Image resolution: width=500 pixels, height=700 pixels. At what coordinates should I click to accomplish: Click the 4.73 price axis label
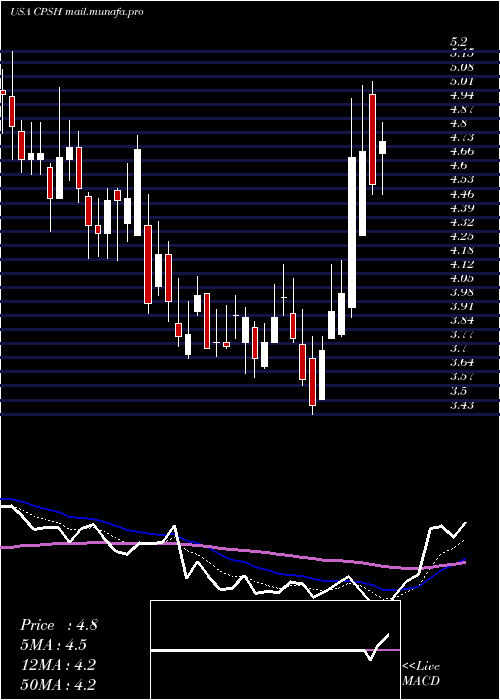coord(462,138)
